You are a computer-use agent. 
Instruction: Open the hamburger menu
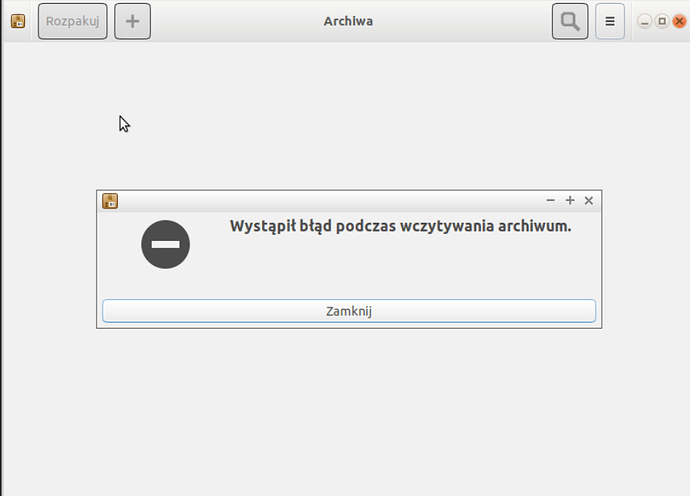pos(610,21)
